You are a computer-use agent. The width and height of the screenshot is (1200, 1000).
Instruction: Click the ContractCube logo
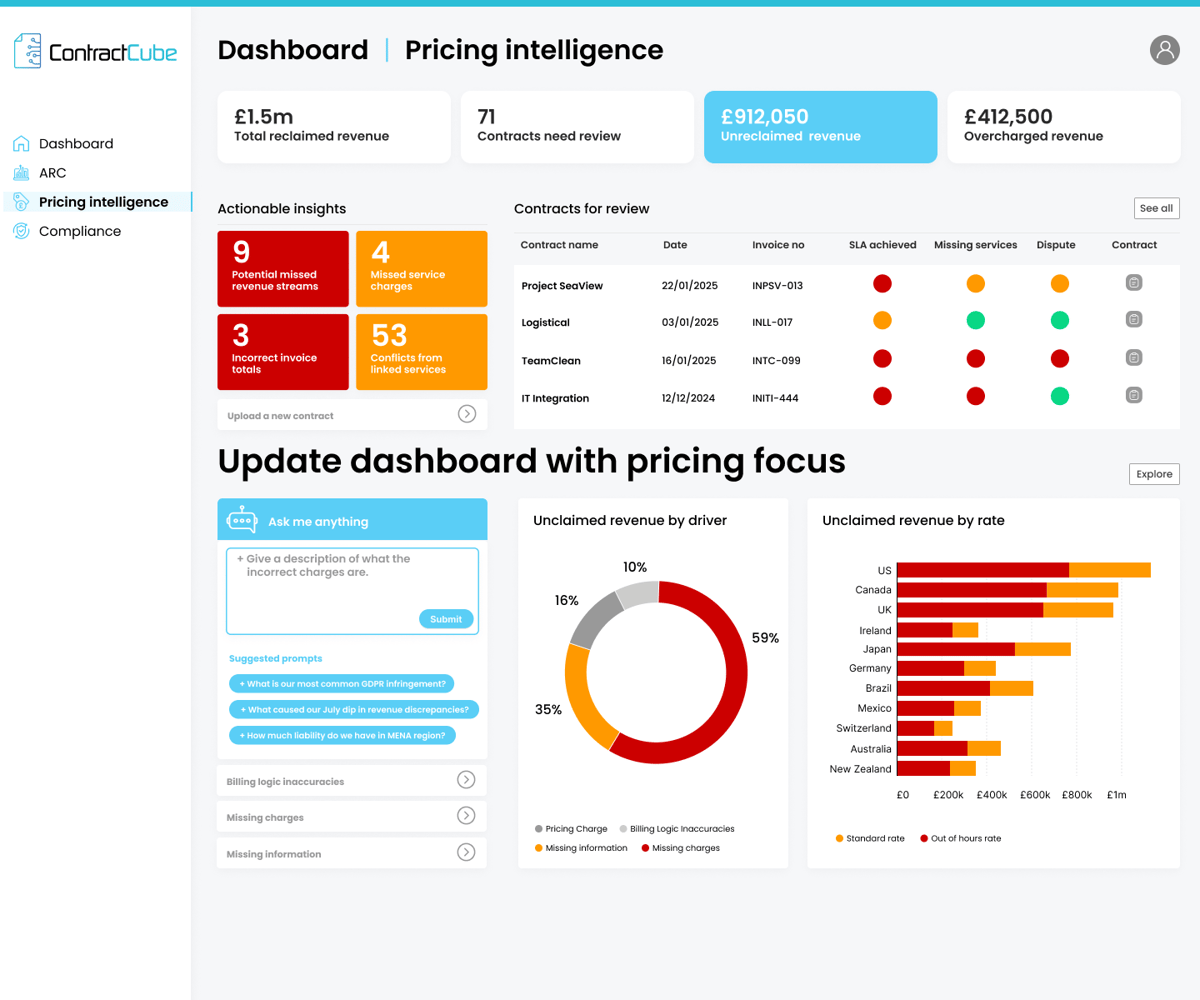(x=95, y=50)
